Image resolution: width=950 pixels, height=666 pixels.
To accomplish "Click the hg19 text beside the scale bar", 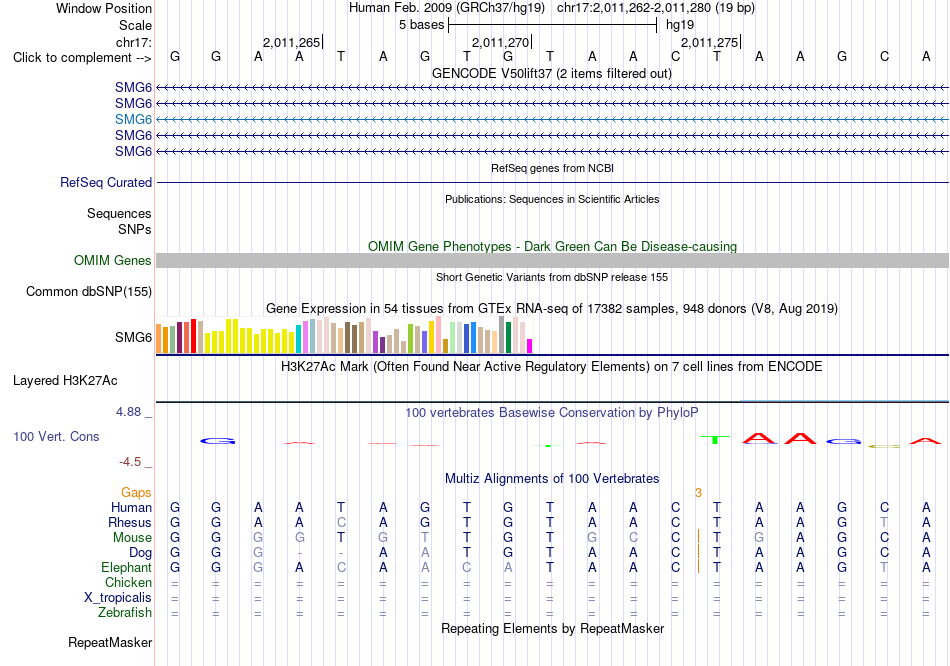I will pos(680,25).
